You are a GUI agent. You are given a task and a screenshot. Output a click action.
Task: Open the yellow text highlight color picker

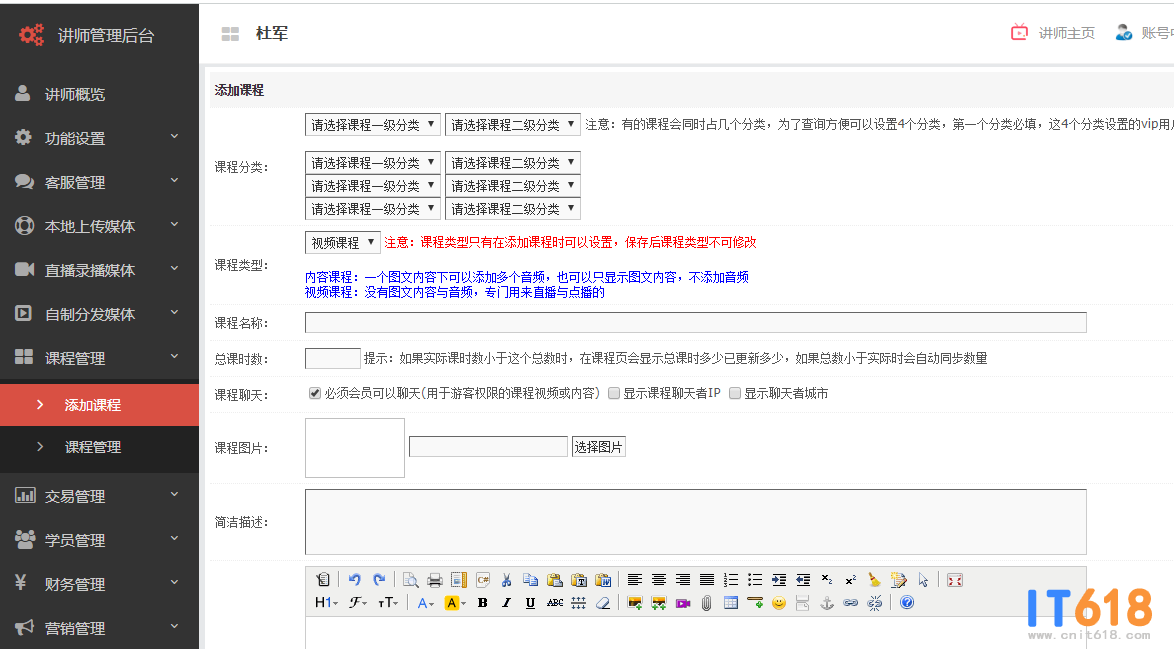click(x=455, y=603)
